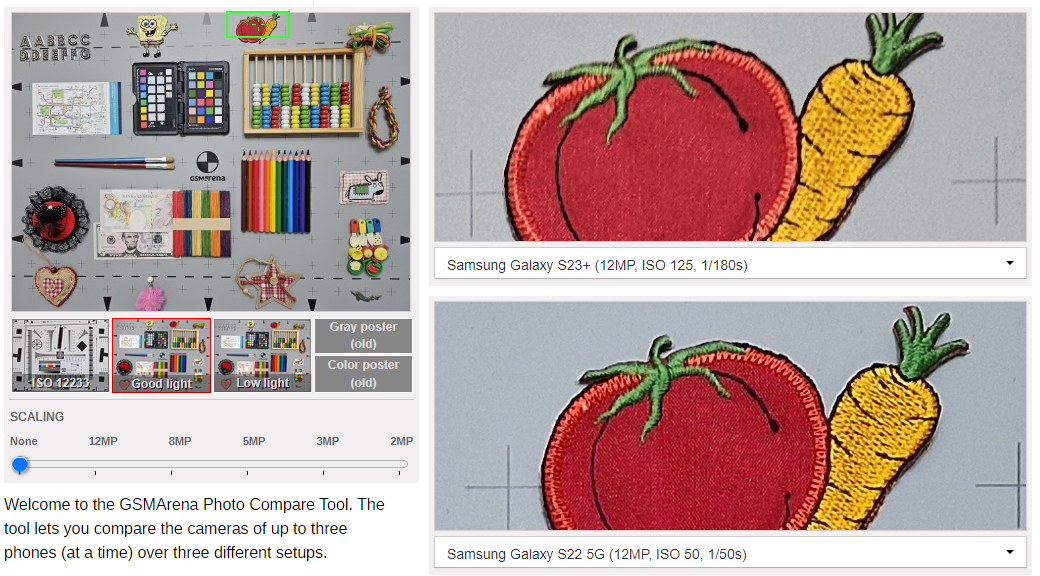The image size is (1040, 576).
Task: Open the Color poster (old) option
Action: (363, 374)
